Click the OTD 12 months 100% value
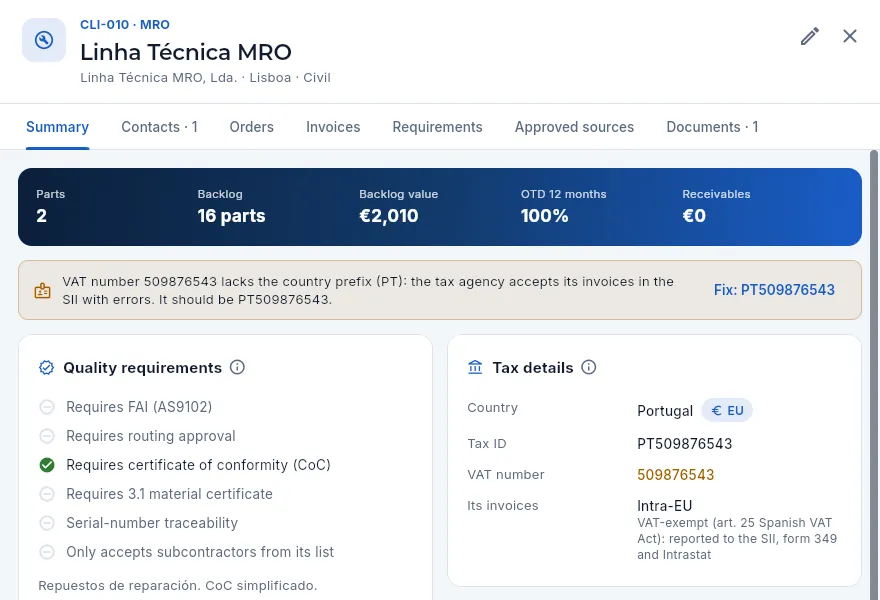880x600 pixels. [544, 216]
